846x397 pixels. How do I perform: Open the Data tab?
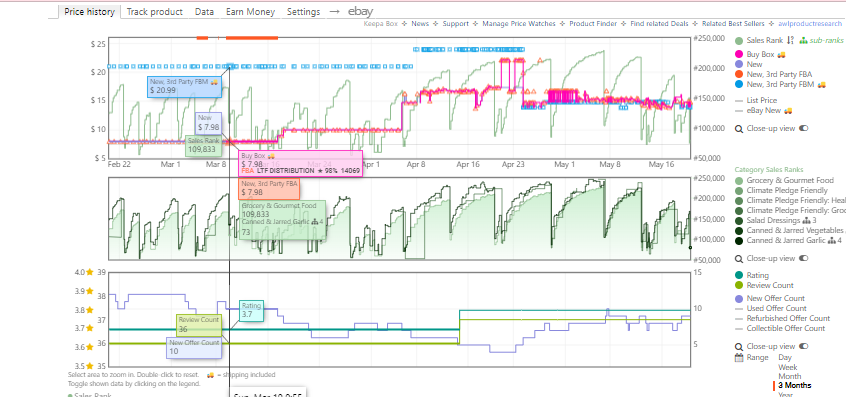[204, 11]
